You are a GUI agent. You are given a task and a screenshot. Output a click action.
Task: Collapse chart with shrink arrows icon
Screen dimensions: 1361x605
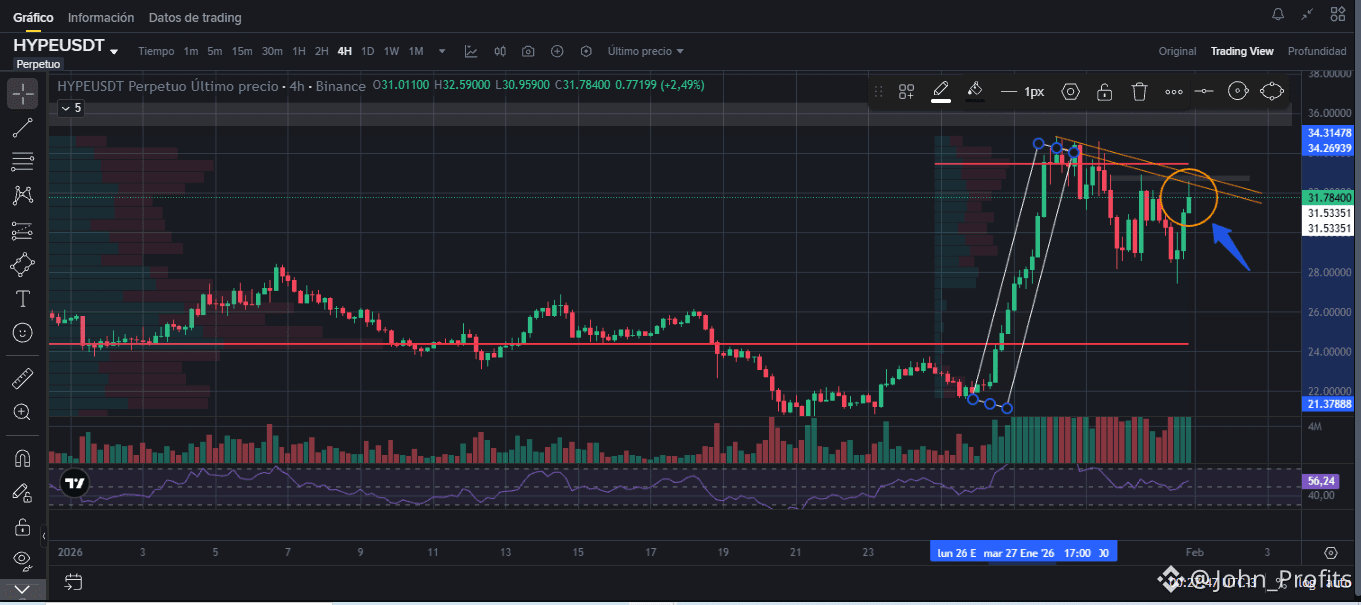1307,14
